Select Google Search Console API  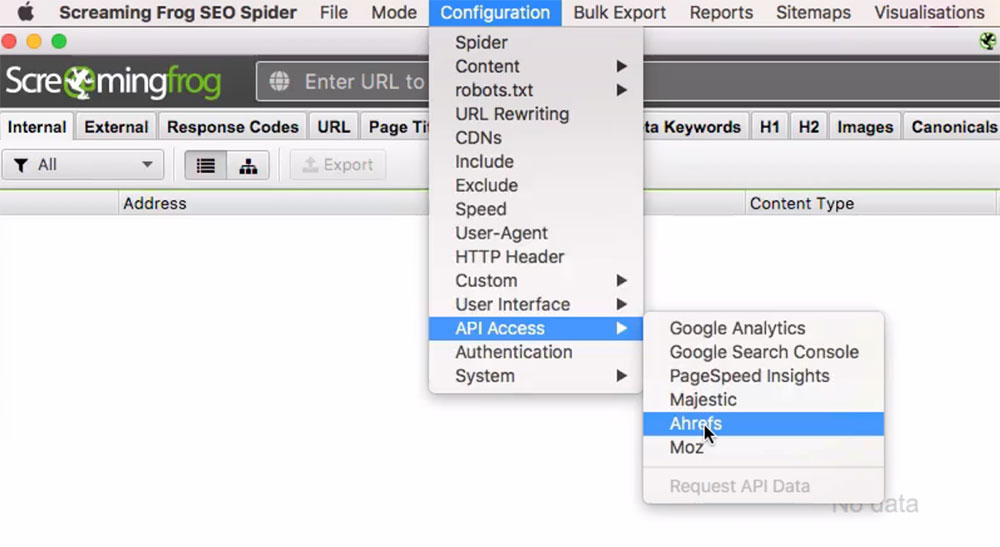(x=763, y=352)
